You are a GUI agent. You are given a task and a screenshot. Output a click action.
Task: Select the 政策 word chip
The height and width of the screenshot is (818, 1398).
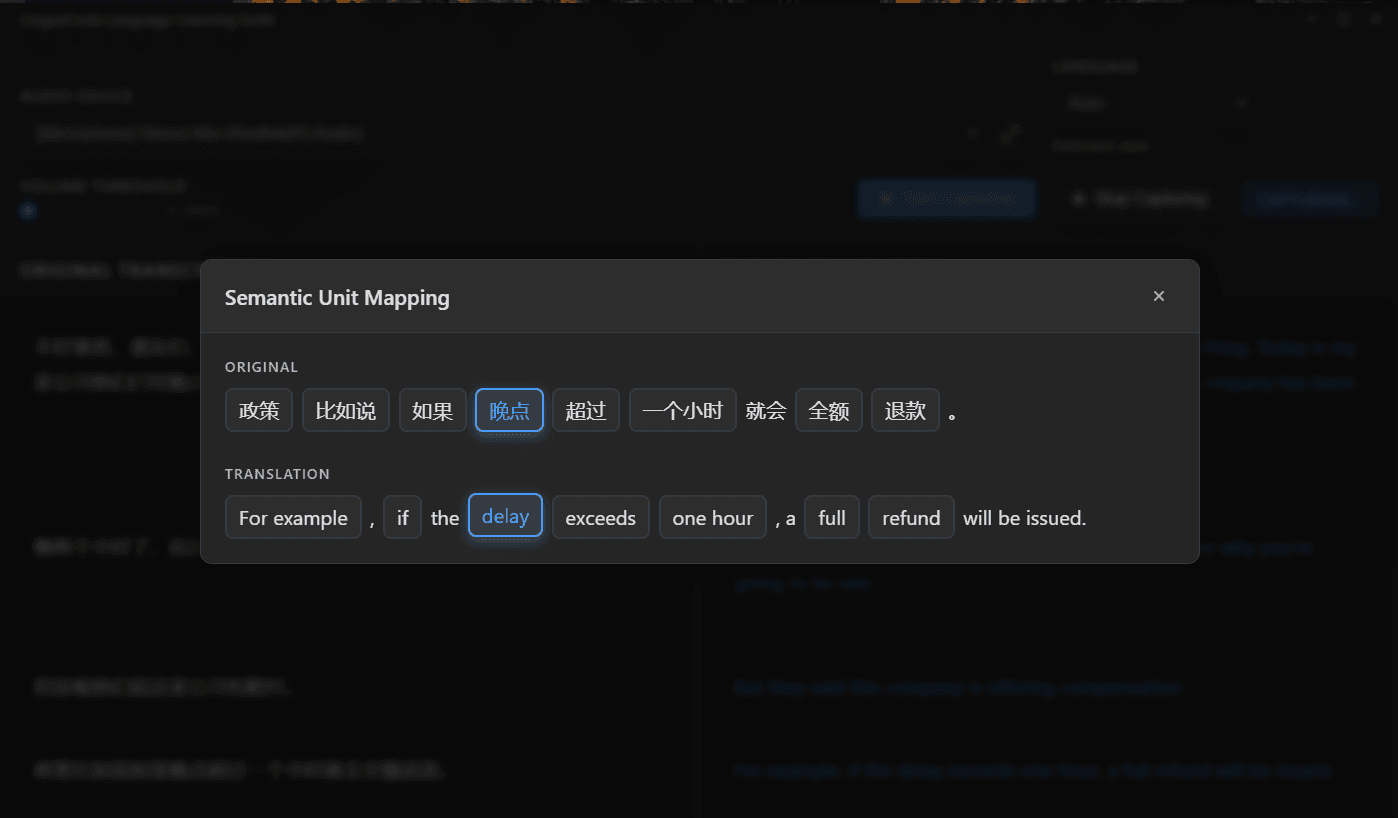click(x=259, y=410)
